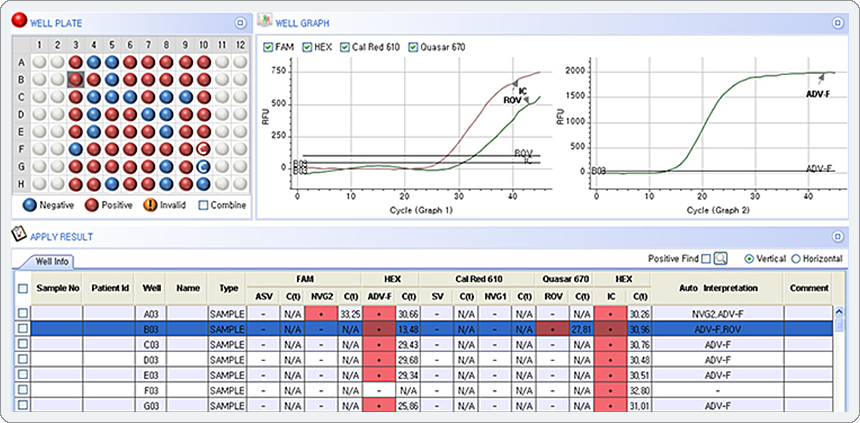
Task: Enable the Combine checkbox
Action: pyautogui.click(x=203, y=204)
